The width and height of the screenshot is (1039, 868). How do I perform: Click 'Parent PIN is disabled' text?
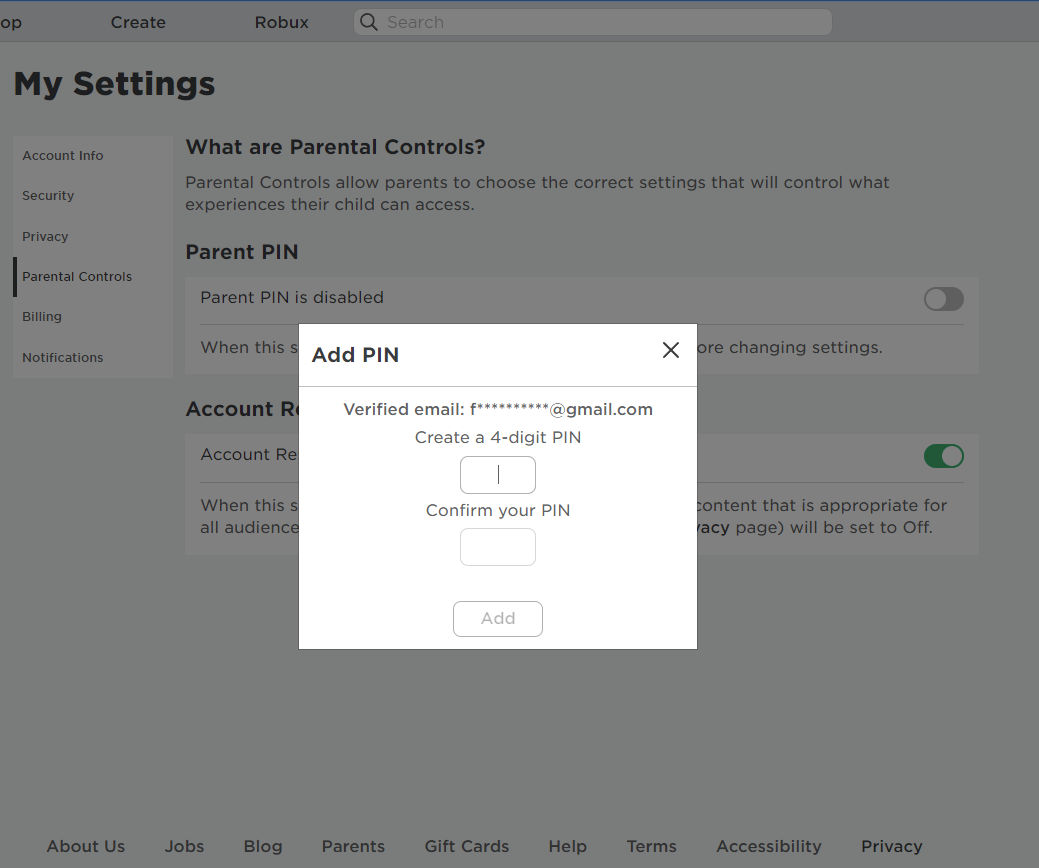(x=292, y=298)
